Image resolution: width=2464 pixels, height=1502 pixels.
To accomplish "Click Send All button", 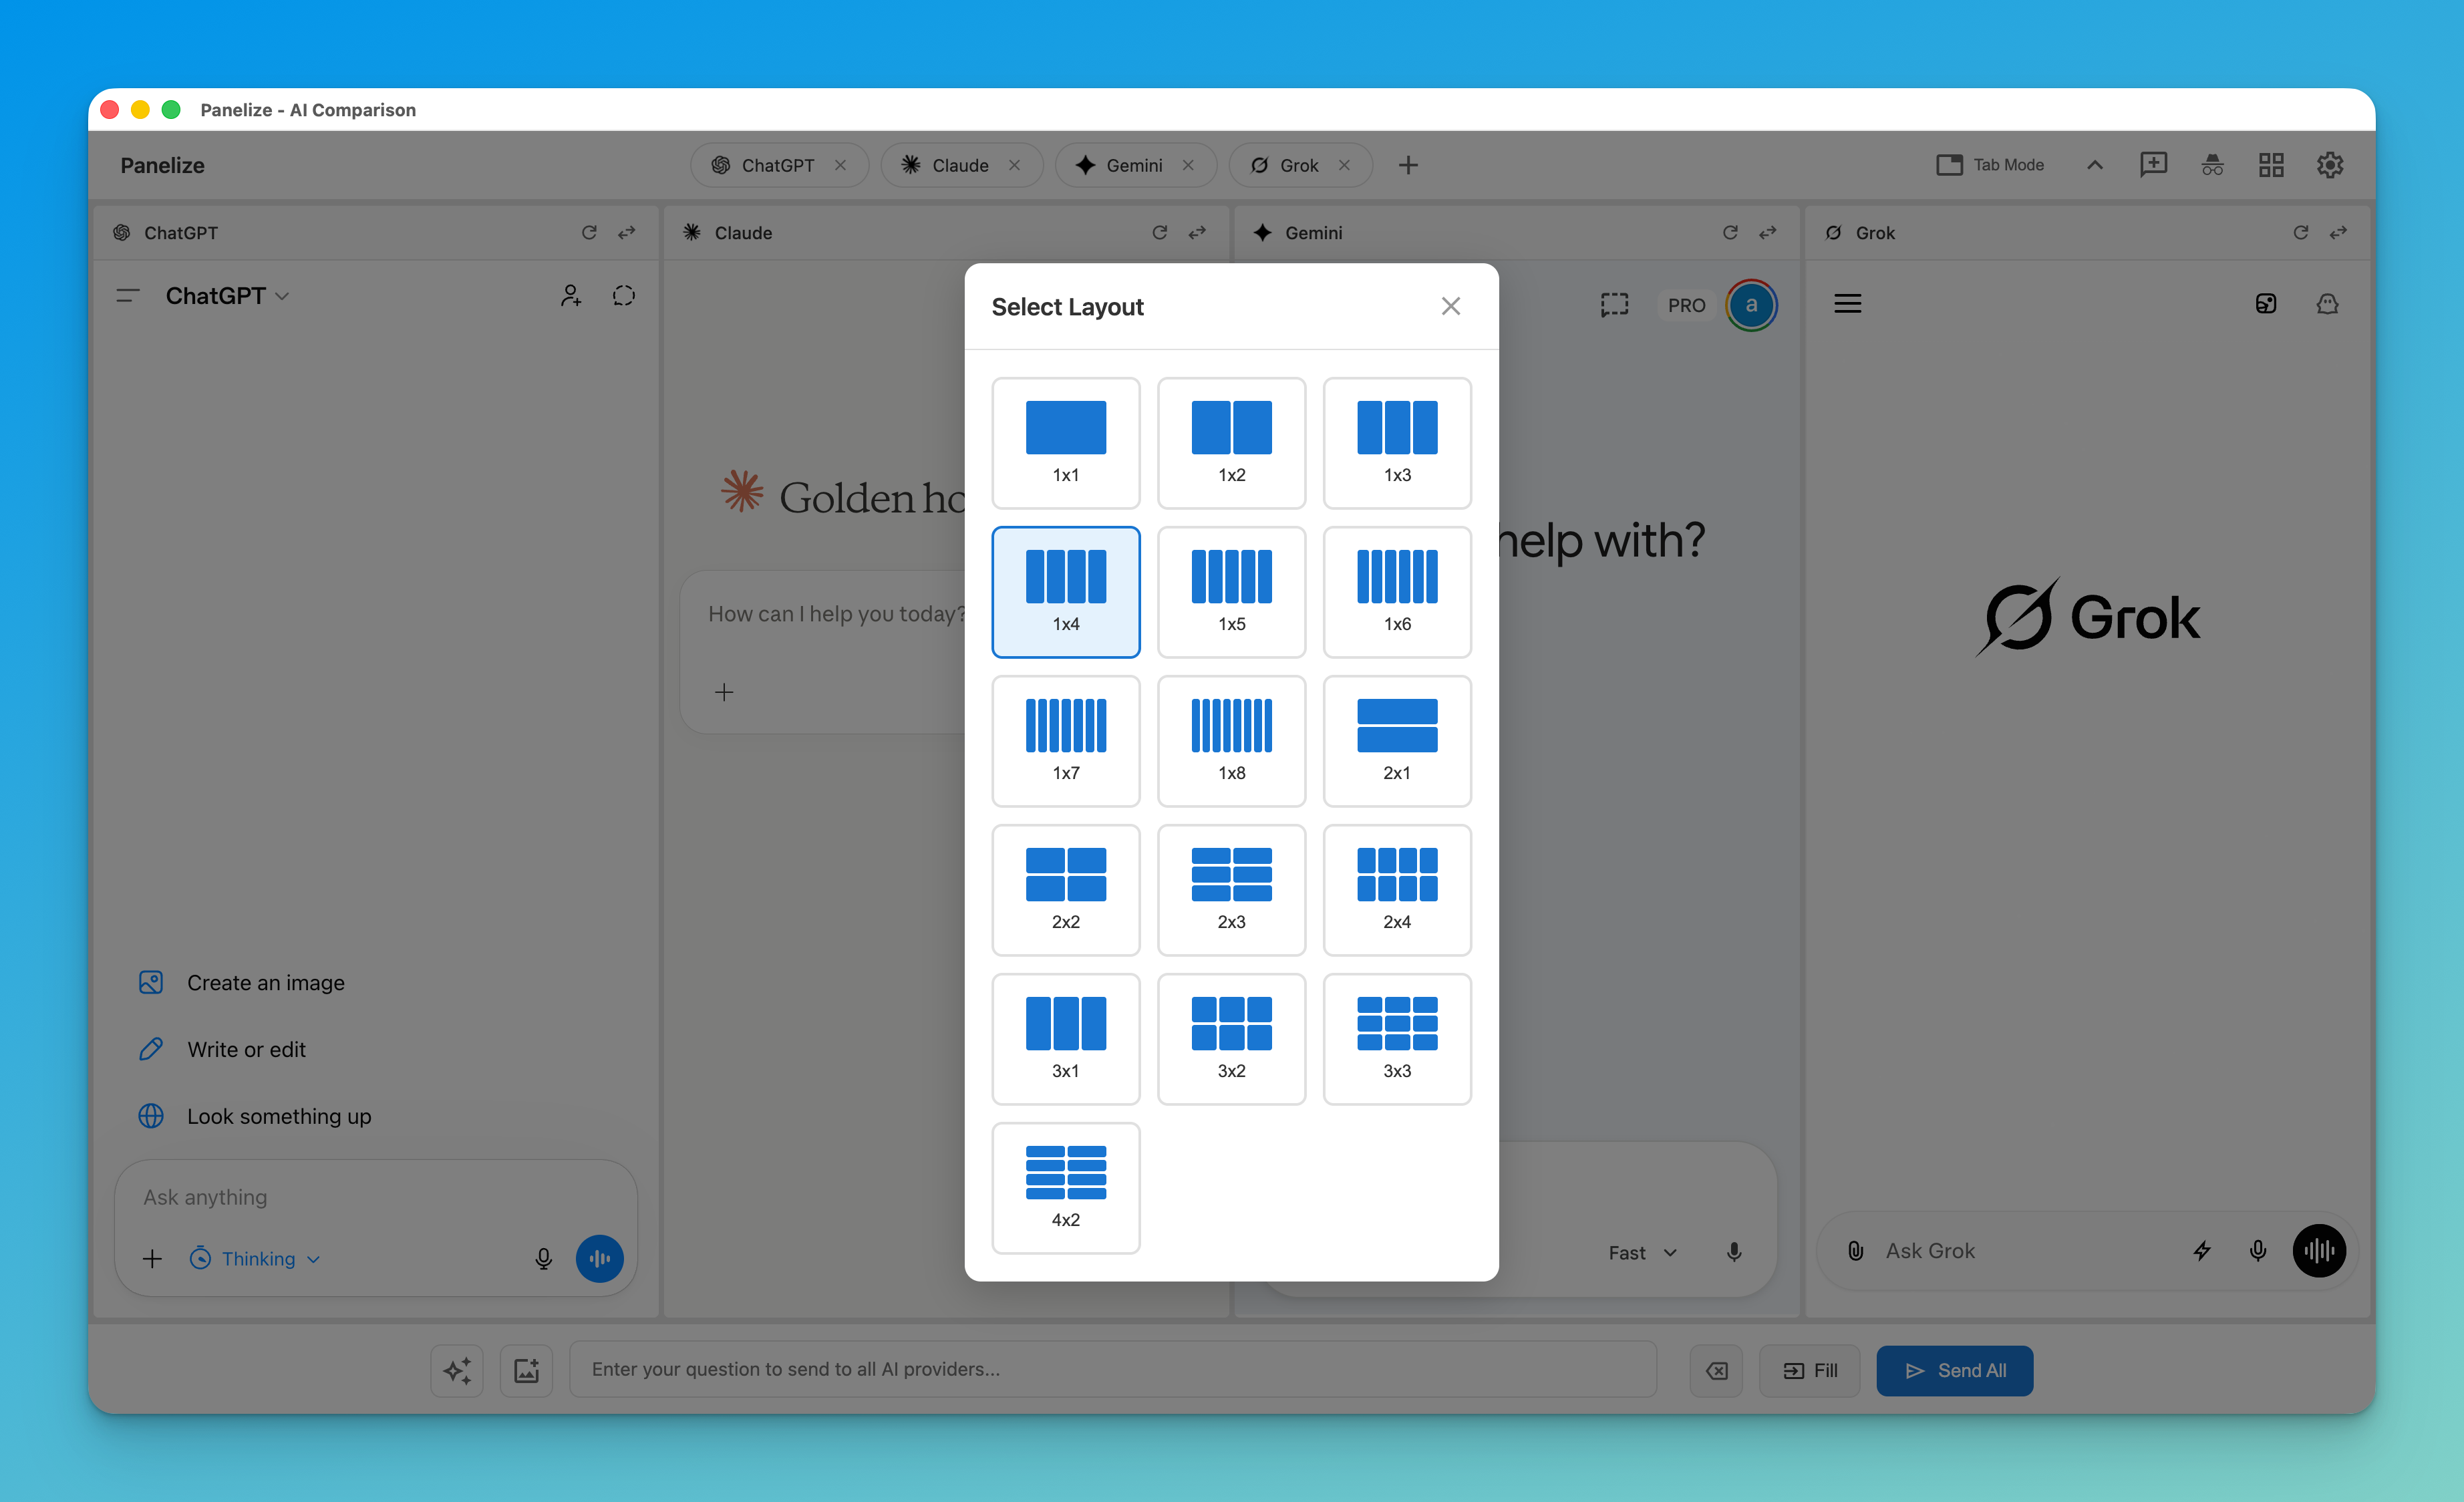I will coord(1954,1370).
